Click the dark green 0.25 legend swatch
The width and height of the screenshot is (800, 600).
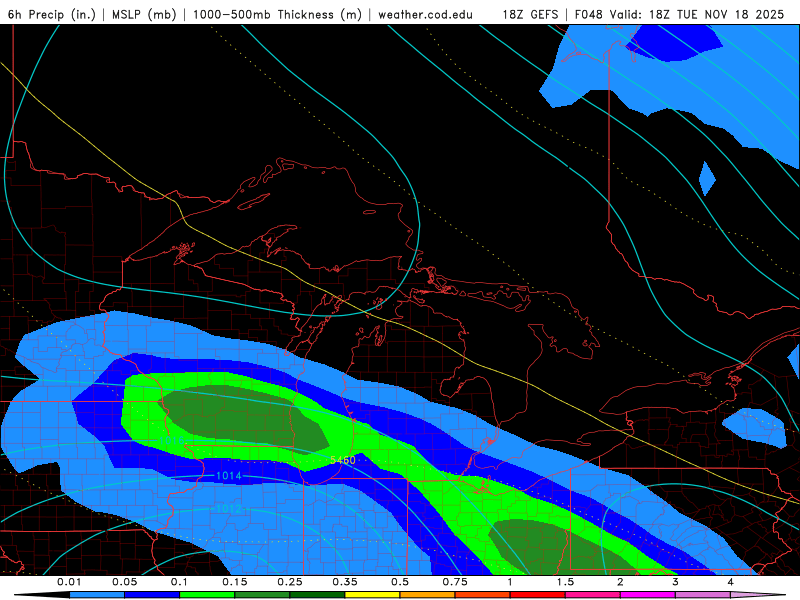point(317,595)
